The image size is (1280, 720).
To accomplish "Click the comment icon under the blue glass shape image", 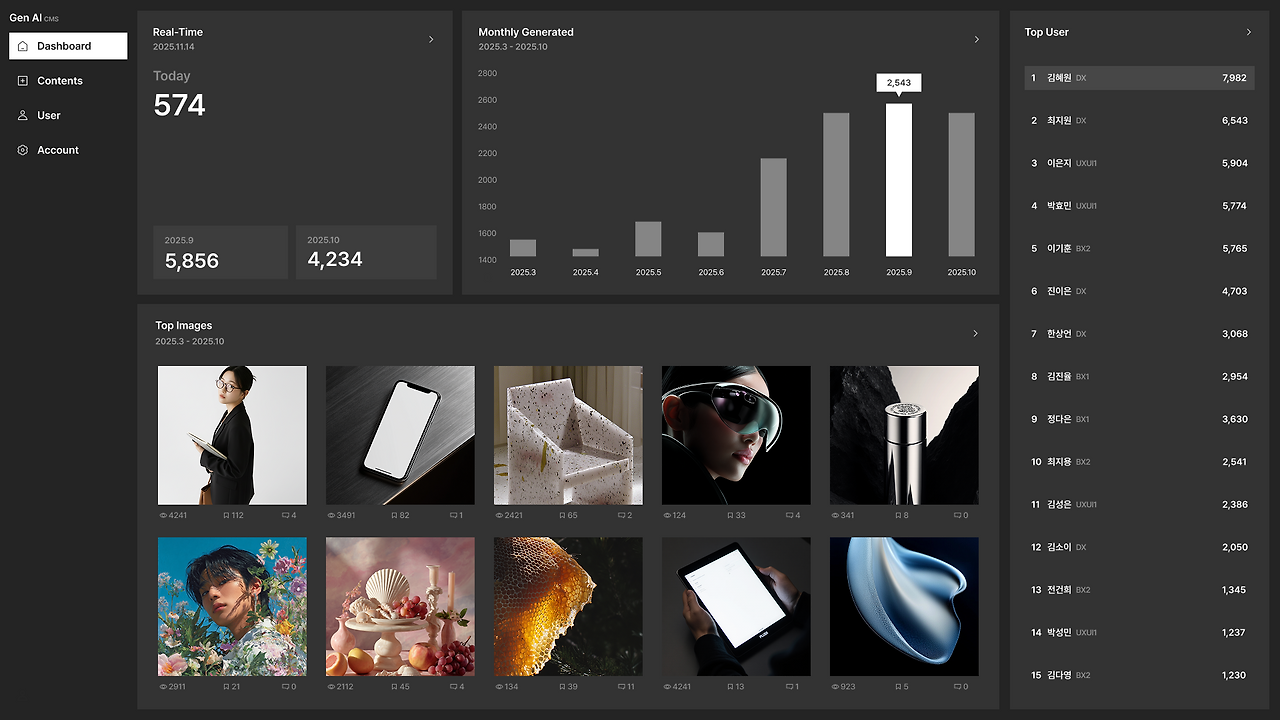I will pyautogui.click(x=957, y=687).
